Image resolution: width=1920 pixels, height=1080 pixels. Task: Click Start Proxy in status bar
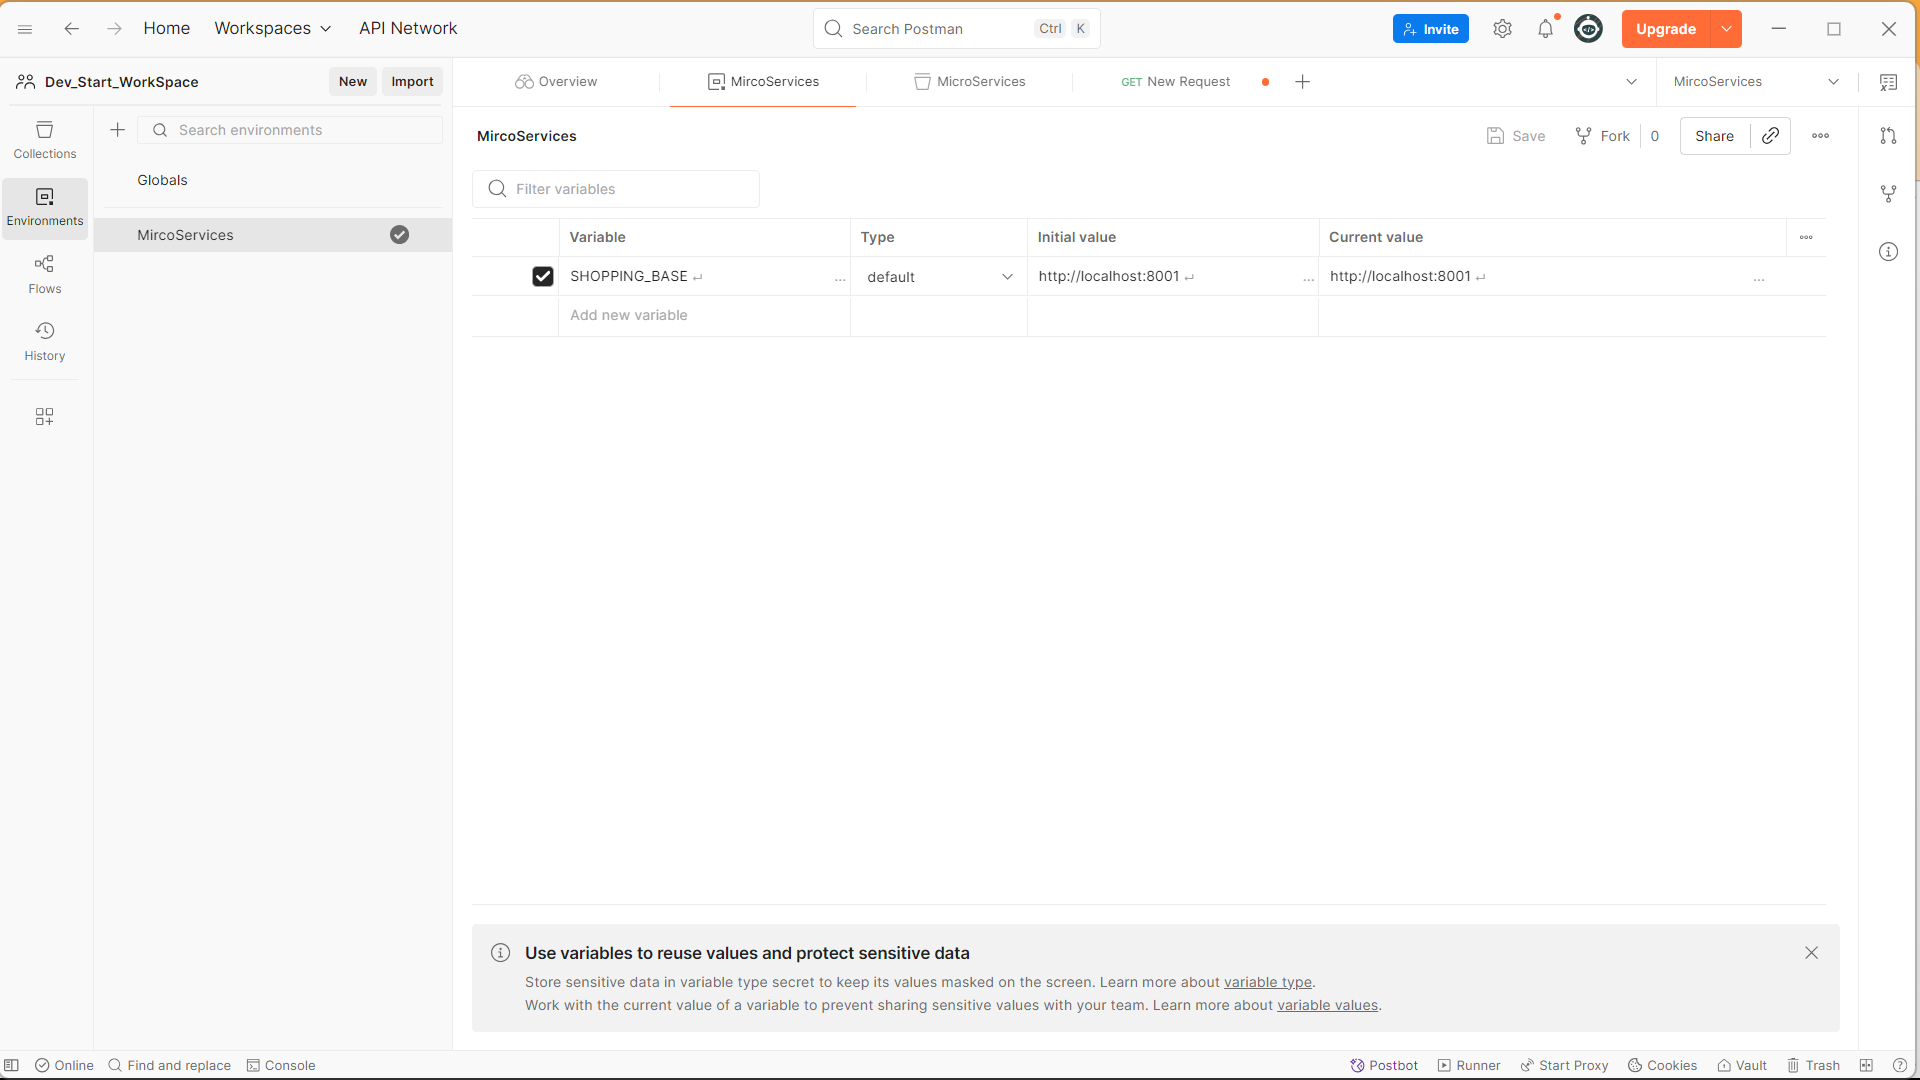[1564, 1065]
